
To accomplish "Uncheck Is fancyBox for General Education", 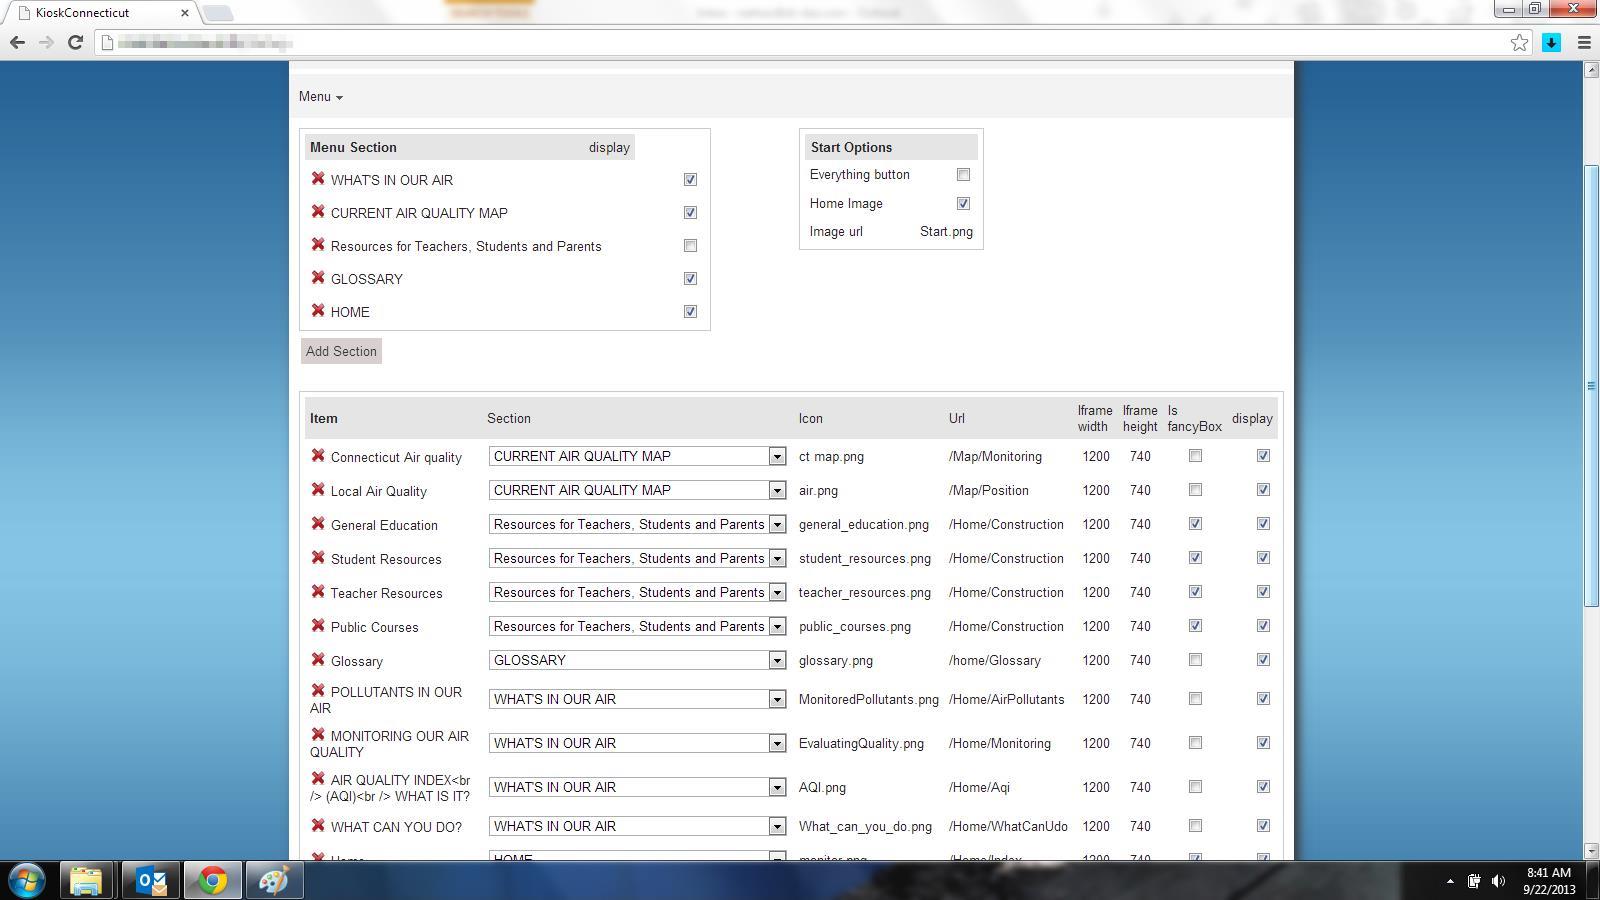I will pos(1195,524).
